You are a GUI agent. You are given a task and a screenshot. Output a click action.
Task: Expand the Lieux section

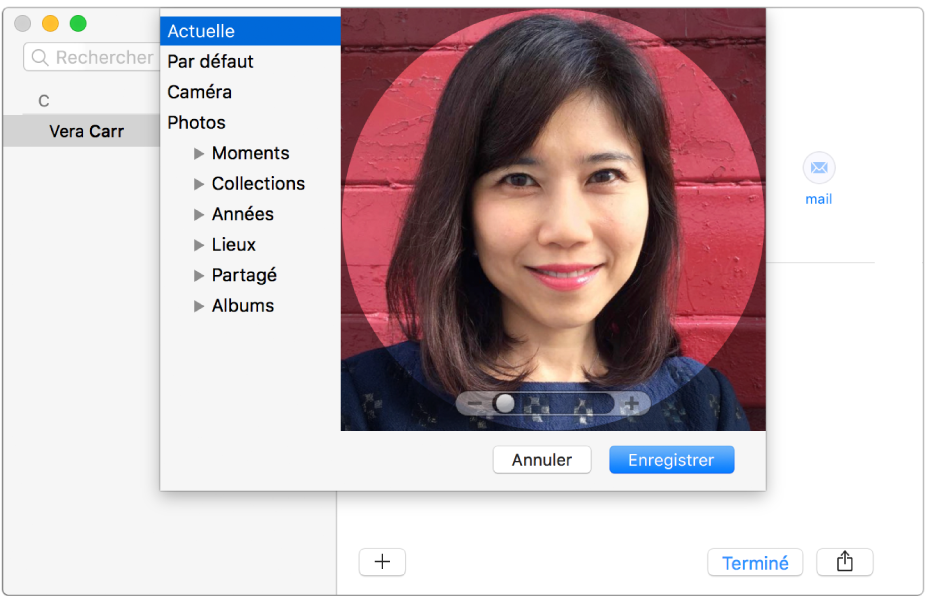(198, 244)
